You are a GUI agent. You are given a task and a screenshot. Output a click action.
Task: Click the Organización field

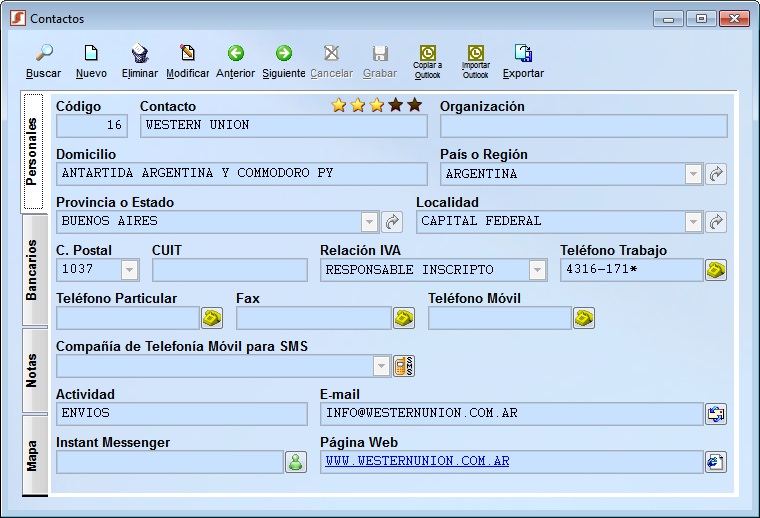click(x=584, y=126)
